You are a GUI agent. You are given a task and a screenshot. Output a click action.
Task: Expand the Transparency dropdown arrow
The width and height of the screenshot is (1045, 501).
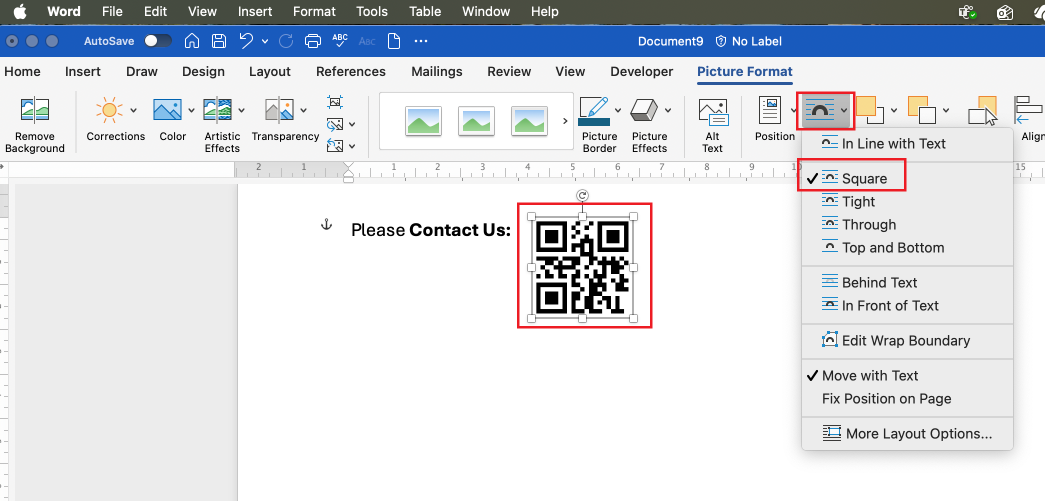303,110
